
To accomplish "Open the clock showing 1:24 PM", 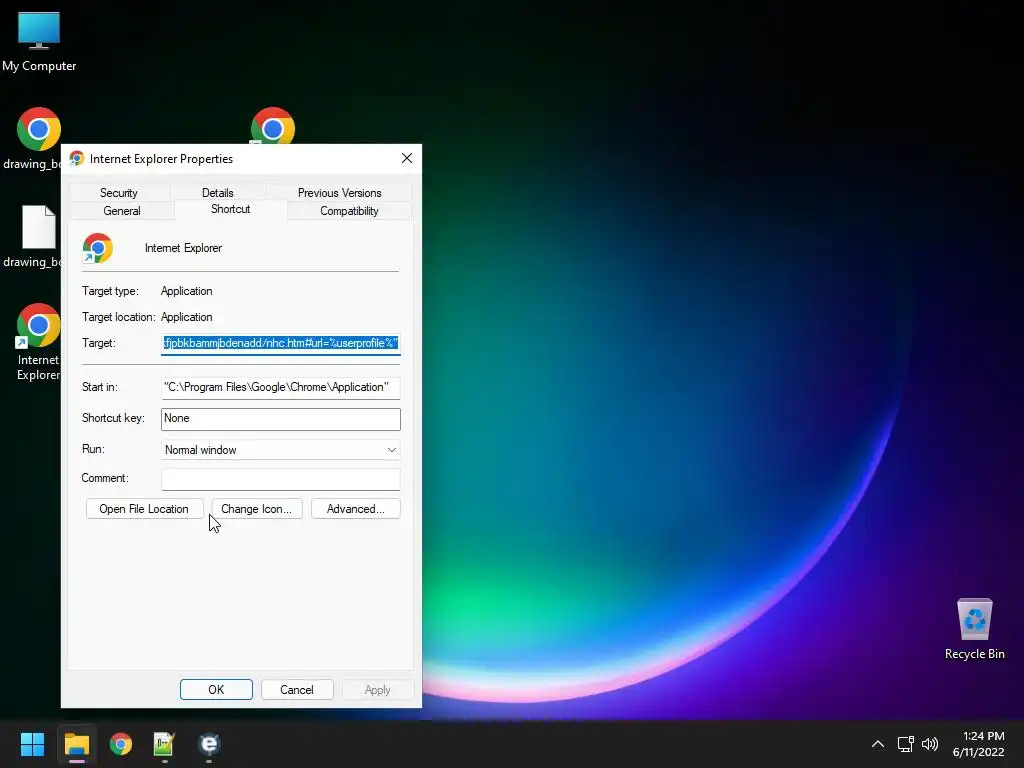I will (978, 744).
